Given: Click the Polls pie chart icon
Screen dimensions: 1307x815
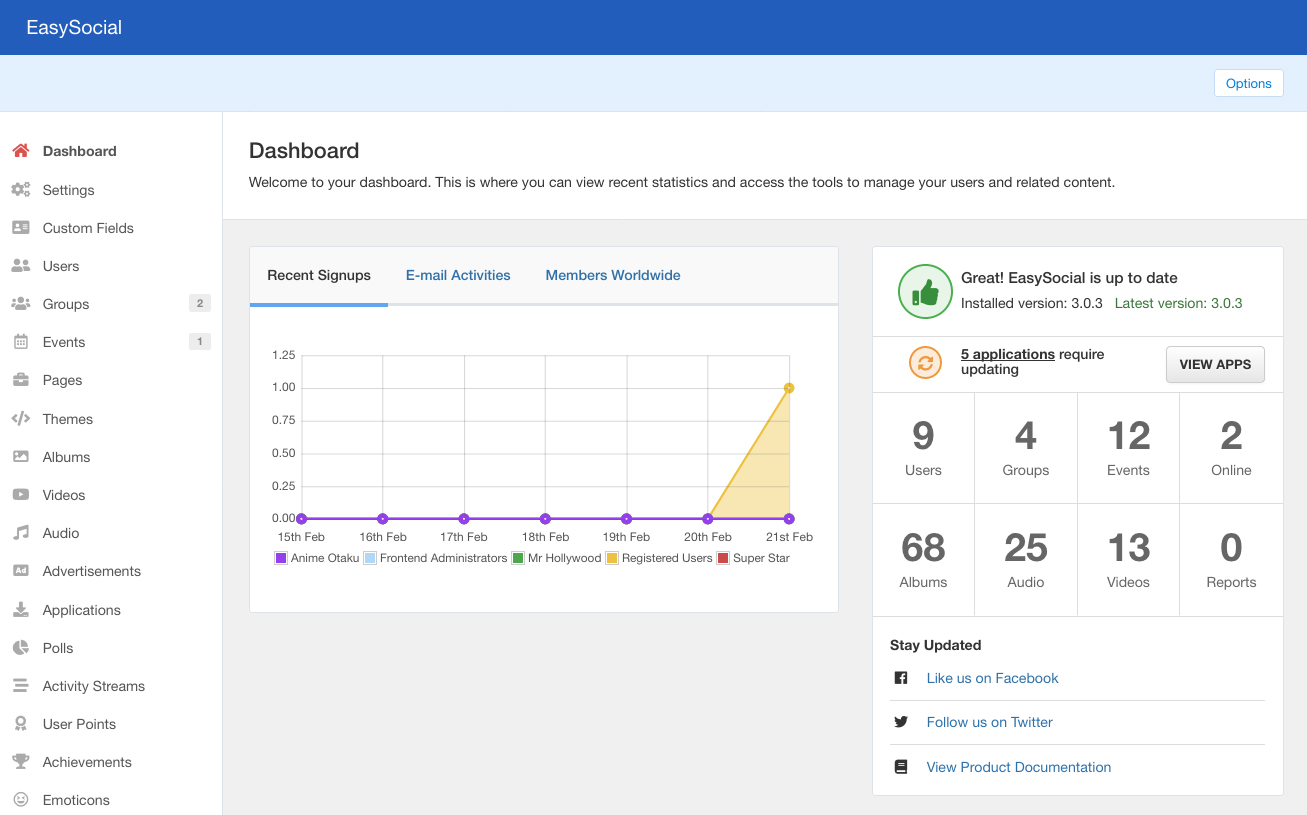Looking at the screenshot, I should click(x=20, y=648).
